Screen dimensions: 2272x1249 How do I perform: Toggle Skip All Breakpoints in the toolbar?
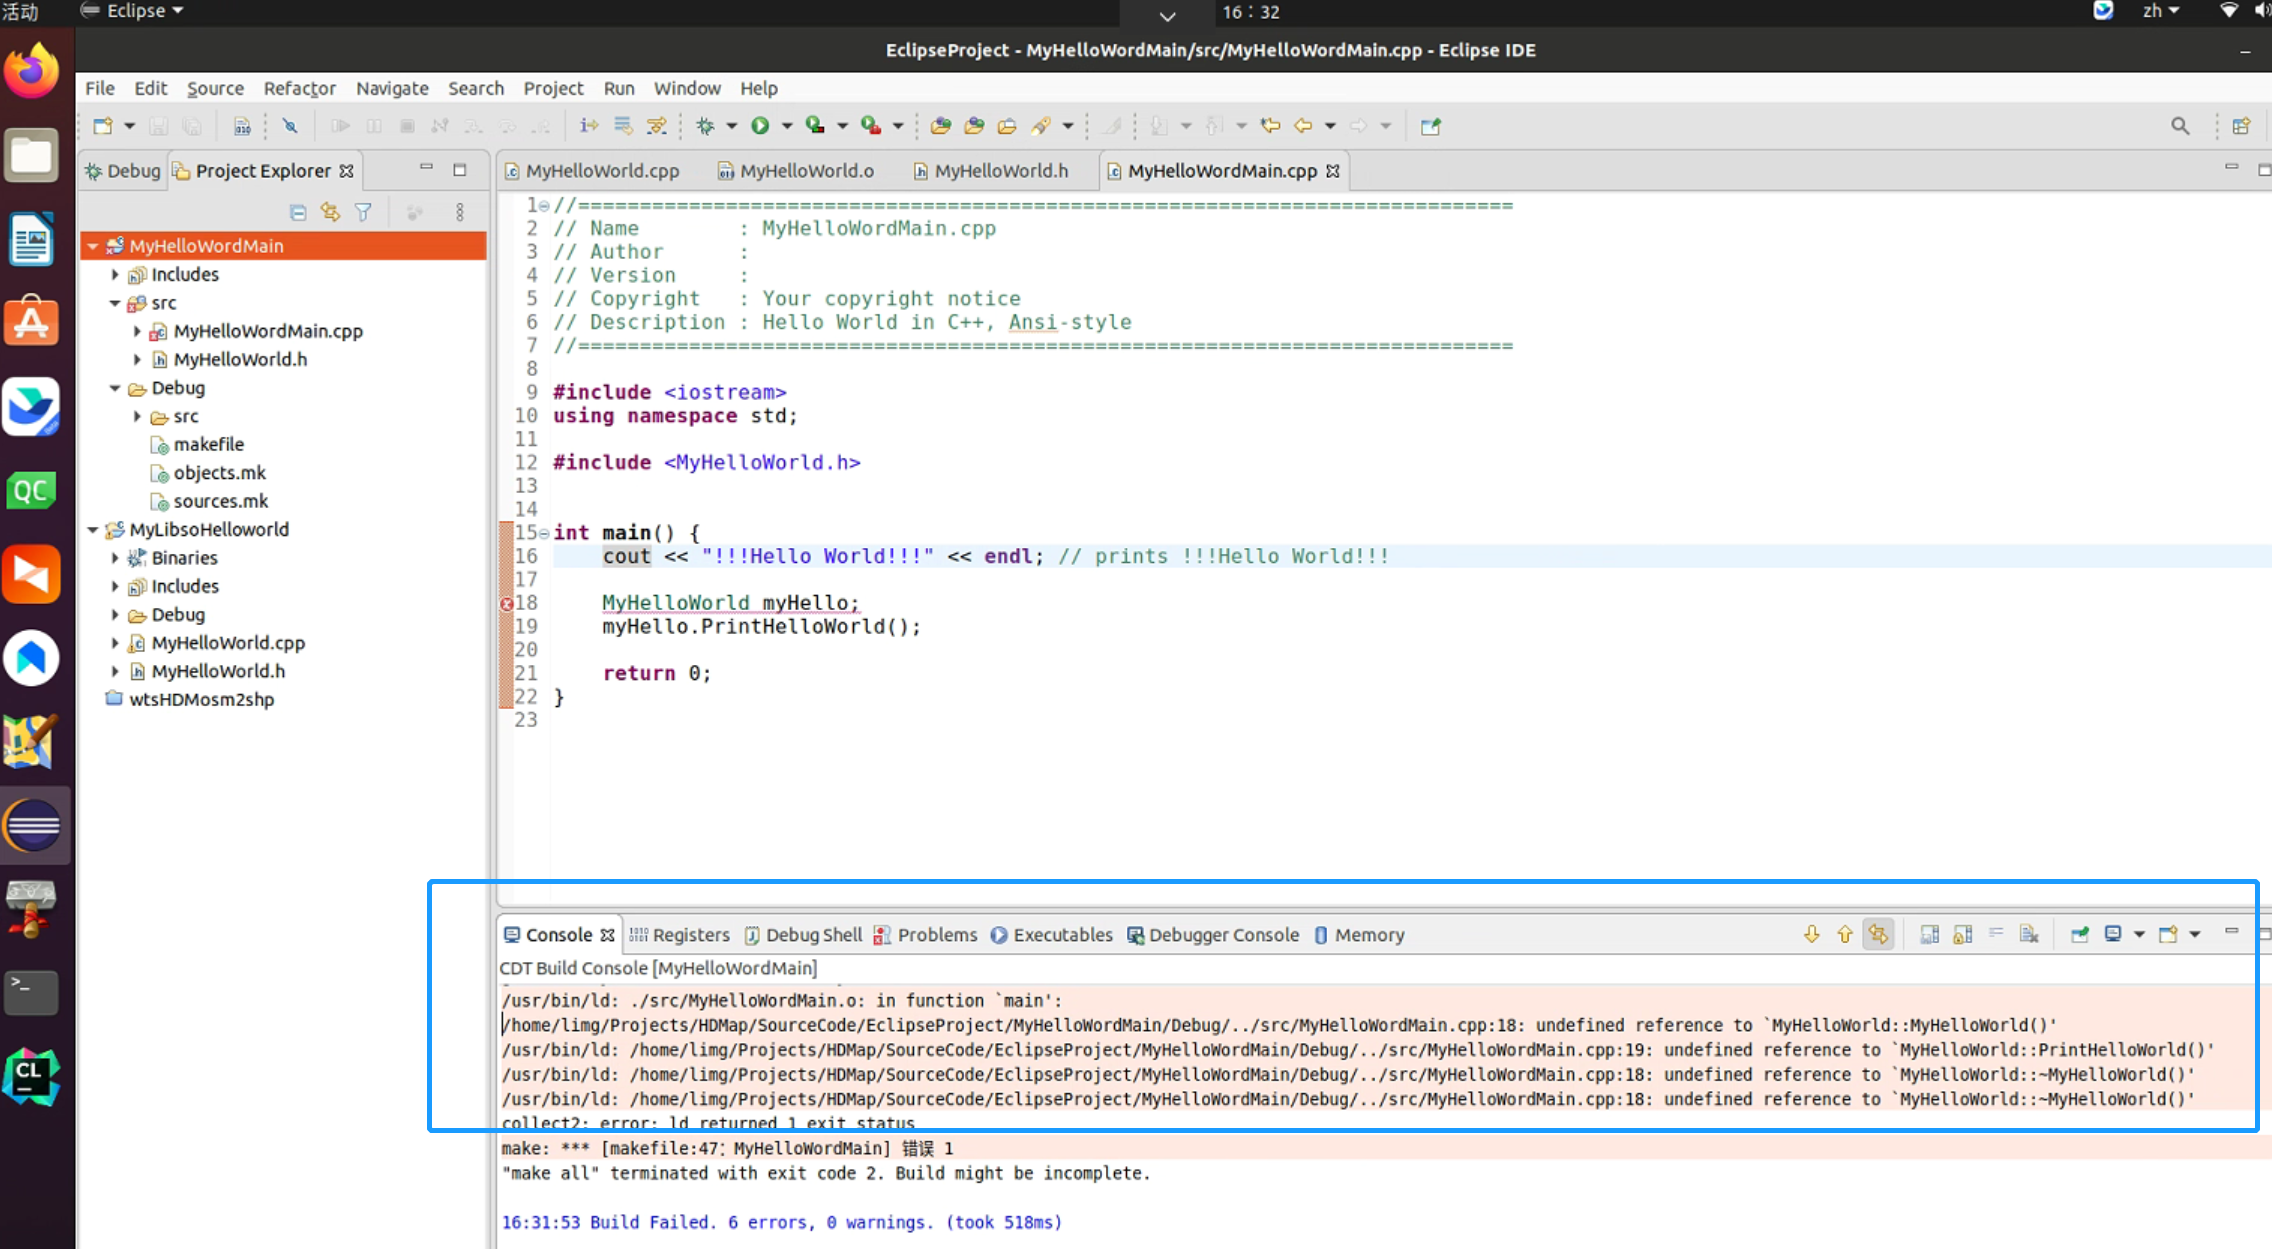[290, 125]
